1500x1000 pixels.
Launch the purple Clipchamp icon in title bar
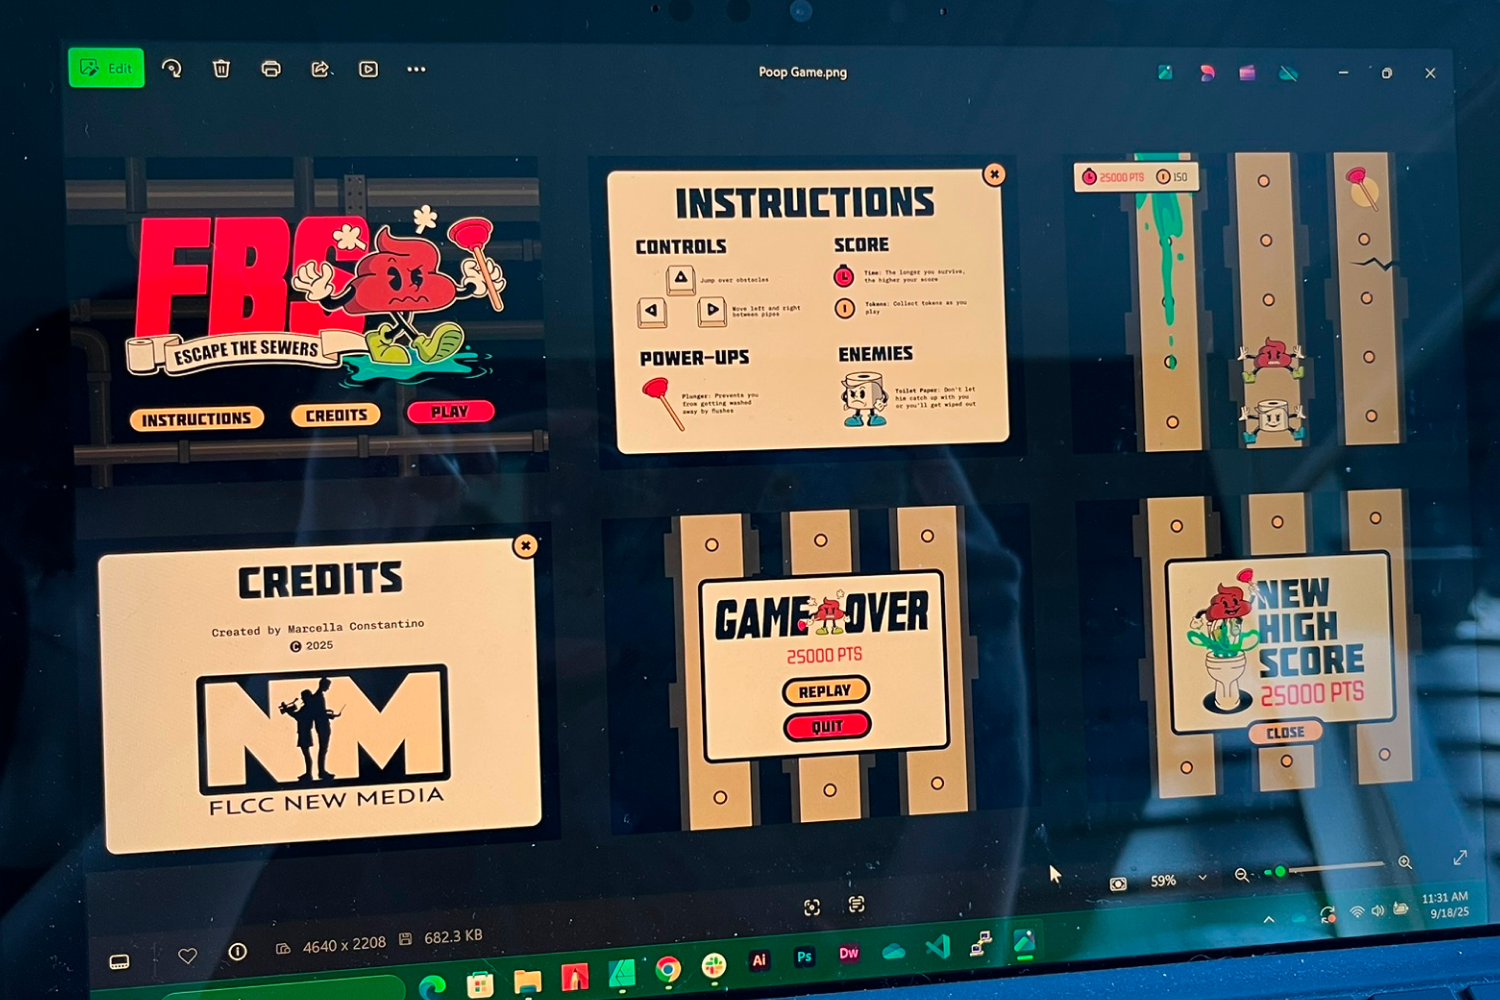(x=1247, y=72)
